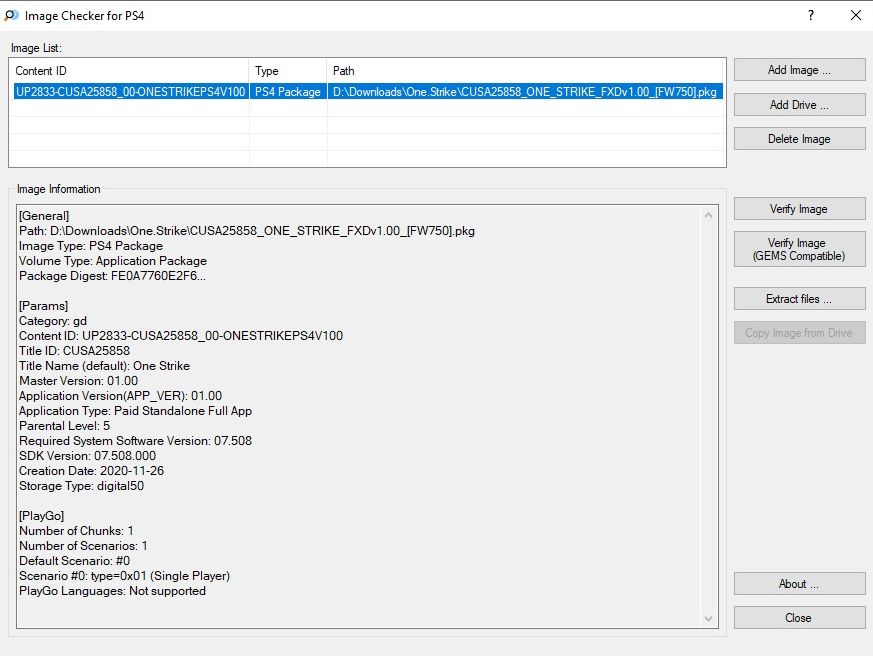
Task: Click the SDK Version: 07.508.000 line
Action: (87, 456)
